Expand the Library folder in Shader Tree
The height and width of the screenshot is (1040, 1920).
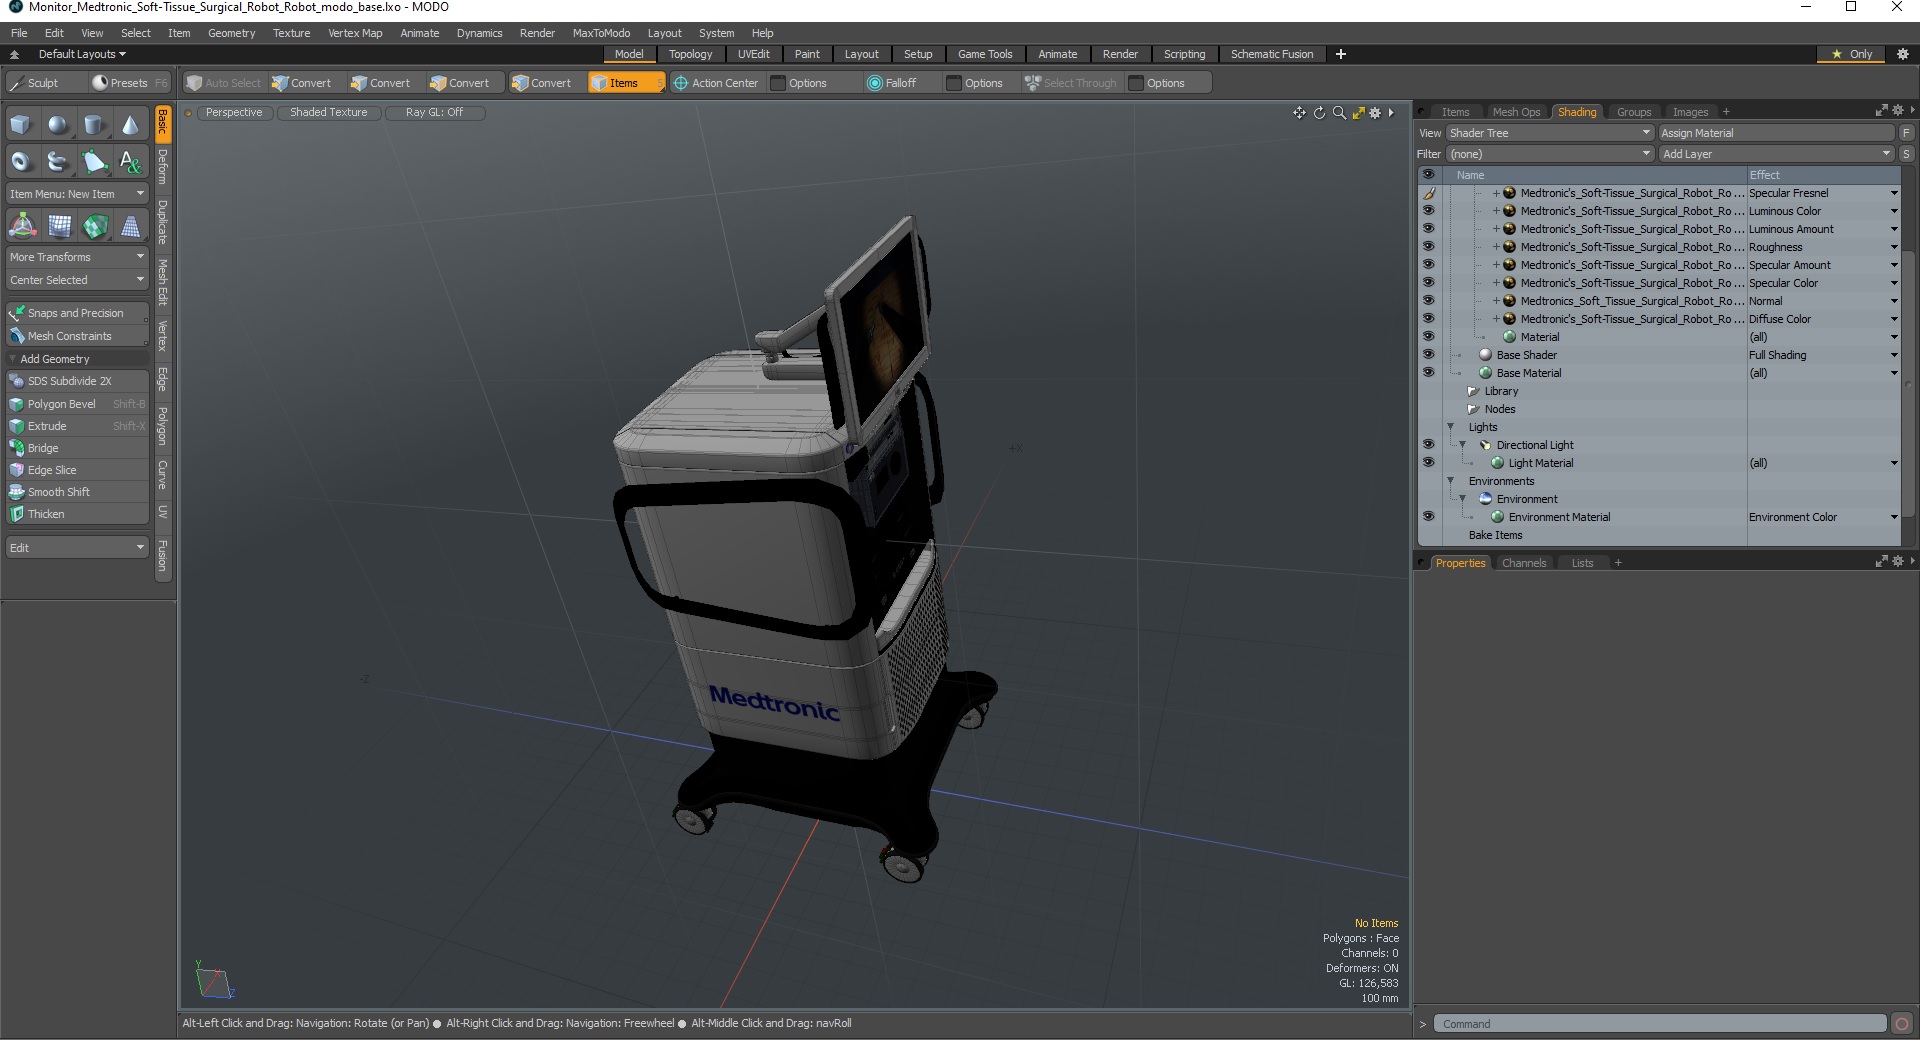click(x=1473, y=391)
